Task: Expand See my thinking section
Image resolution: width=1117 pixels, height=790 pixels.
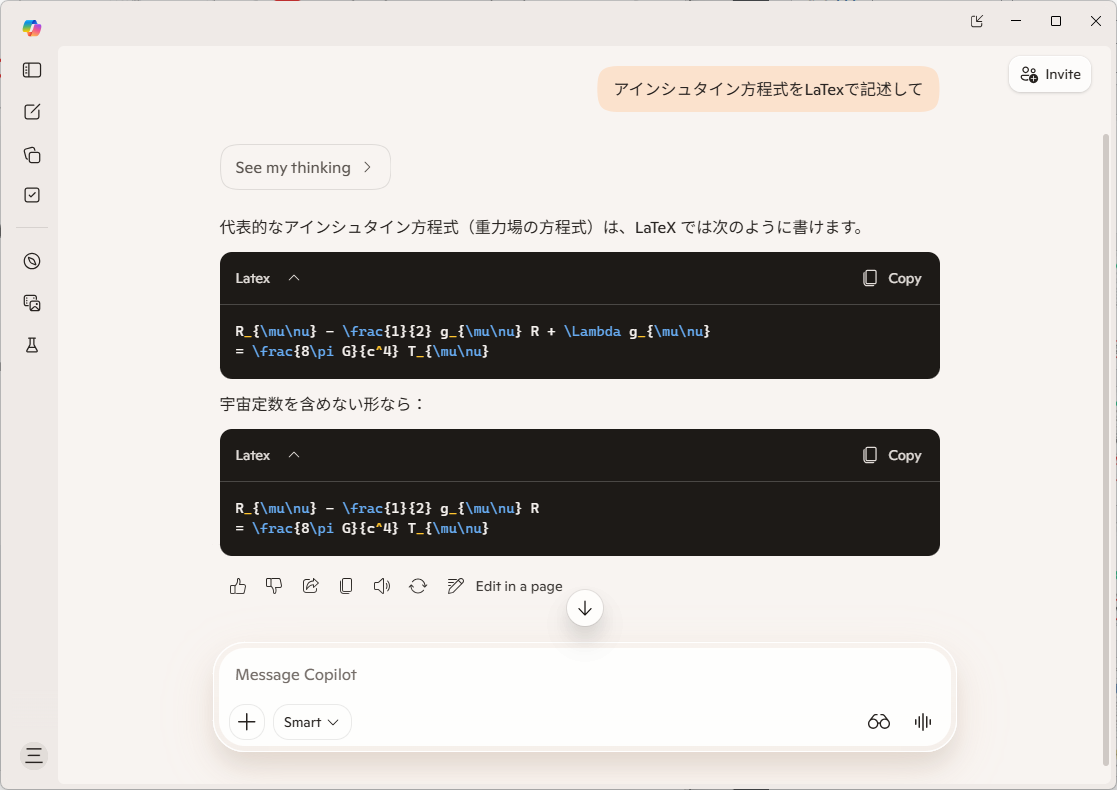Action: pyautogui.click(x=305, y=167)
